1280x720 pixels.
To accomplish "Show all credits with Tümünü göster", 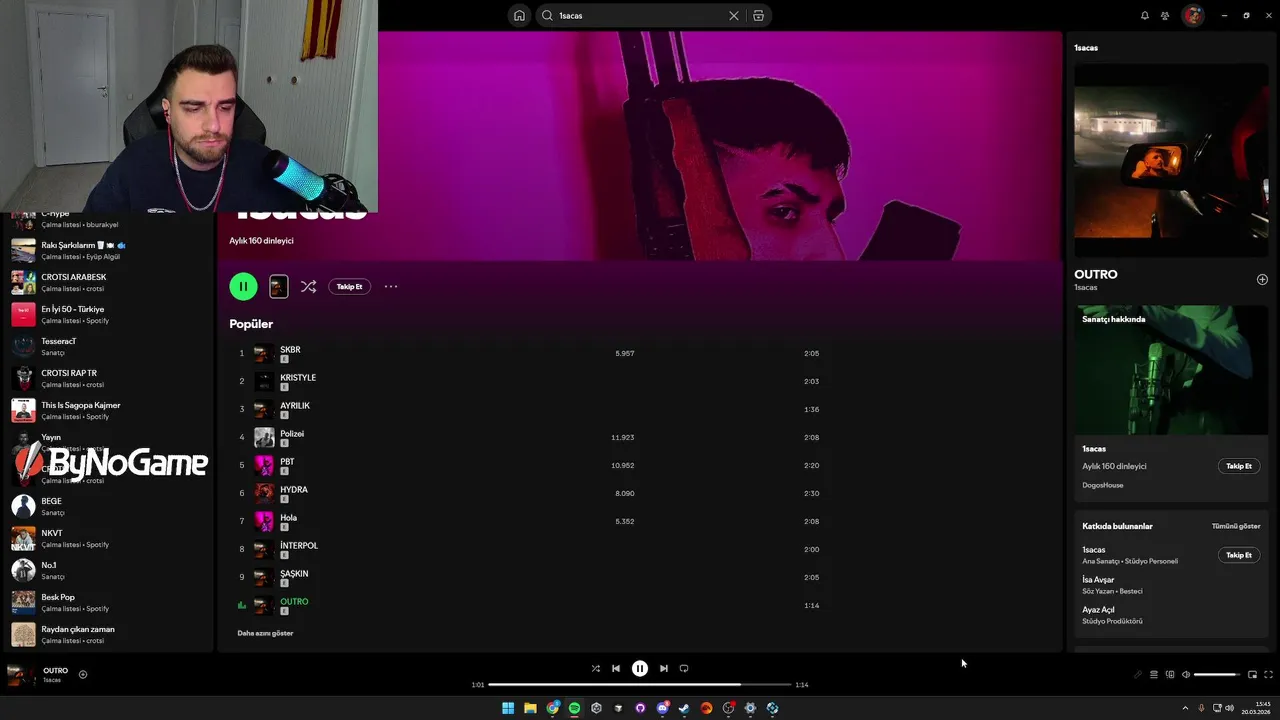I will point(1236,526).
